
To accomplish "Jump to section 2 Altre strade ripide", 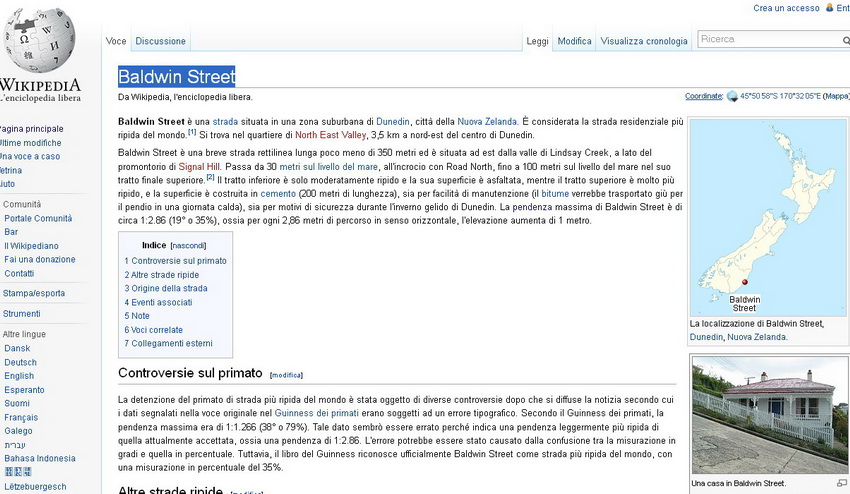I will (162, 275).
